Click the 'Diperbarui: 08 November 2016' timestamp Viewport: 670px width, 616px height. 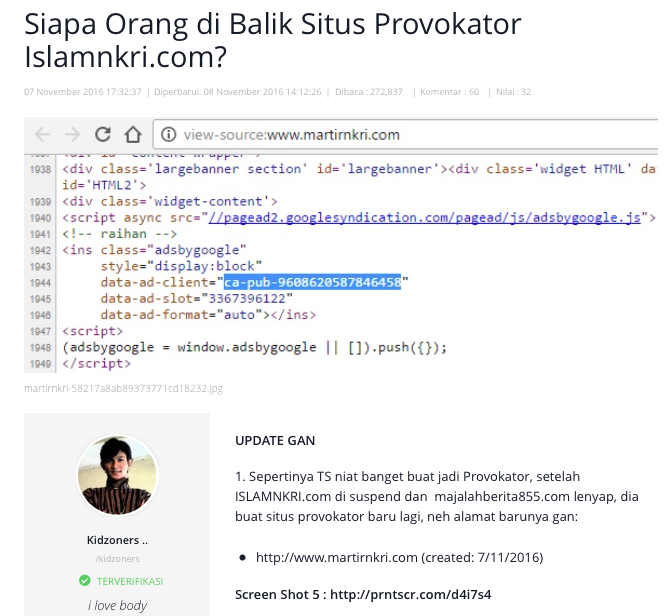coord(238,92)
